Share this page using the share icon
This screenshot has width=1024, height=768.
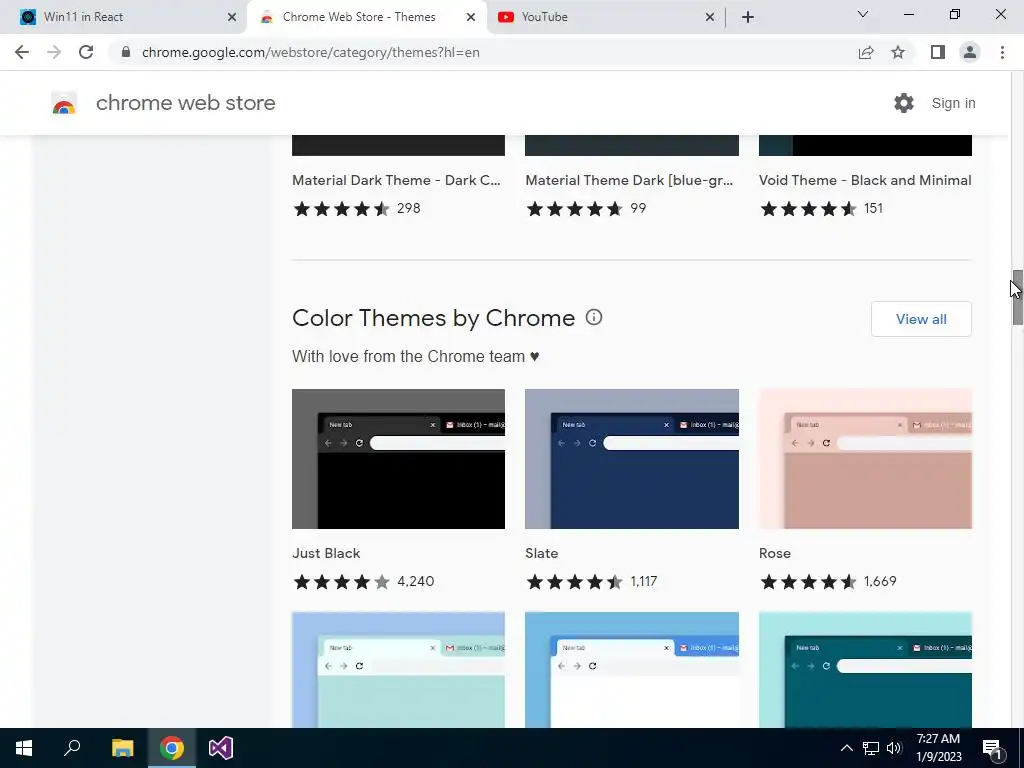866,52
